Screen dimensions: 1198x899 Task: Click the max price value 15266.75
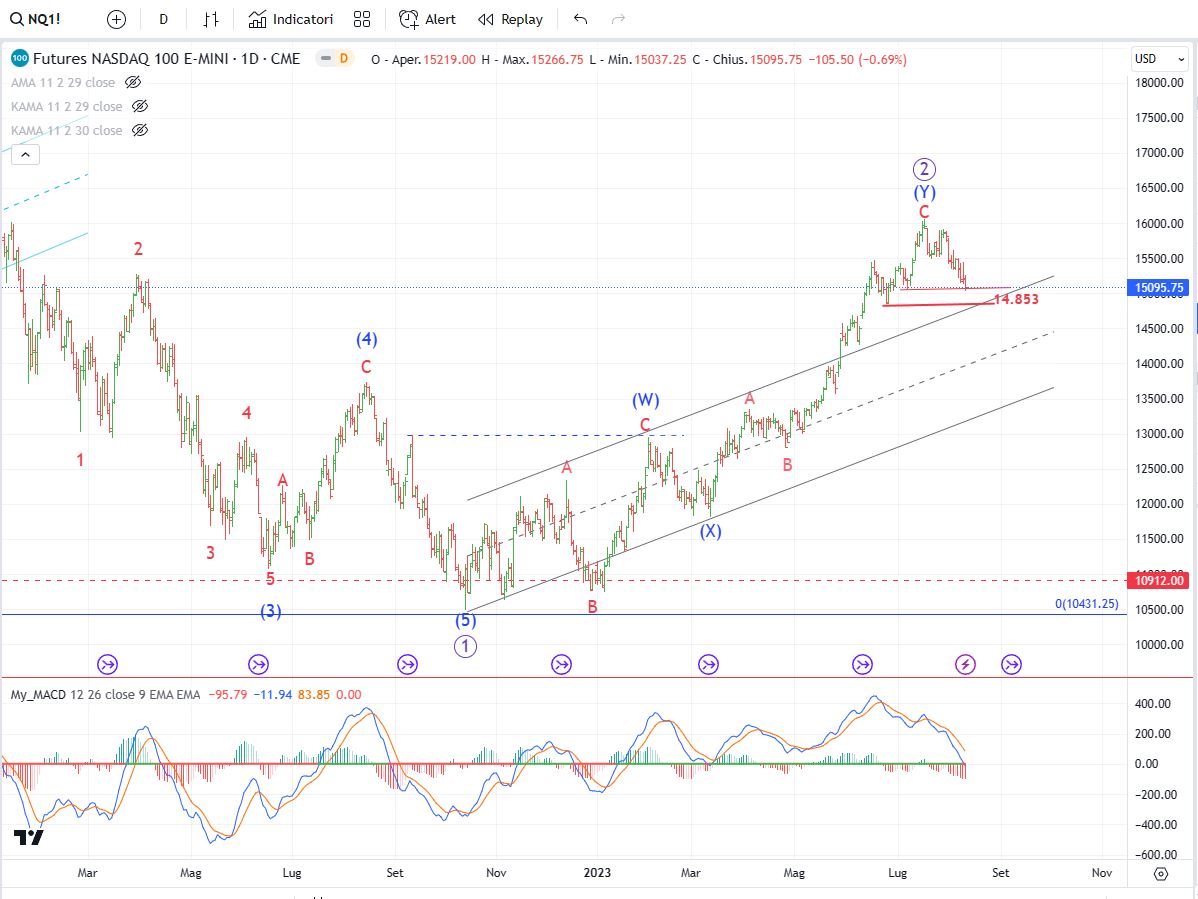click(557, 60)
